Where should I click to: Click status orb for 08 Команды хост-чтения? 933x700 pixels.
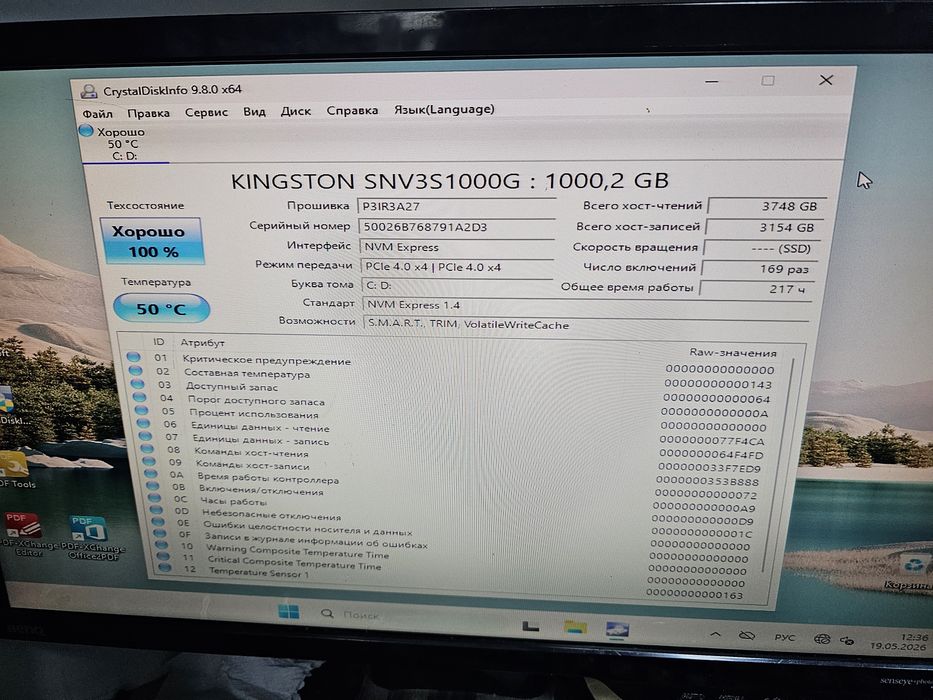coord(148,449)
